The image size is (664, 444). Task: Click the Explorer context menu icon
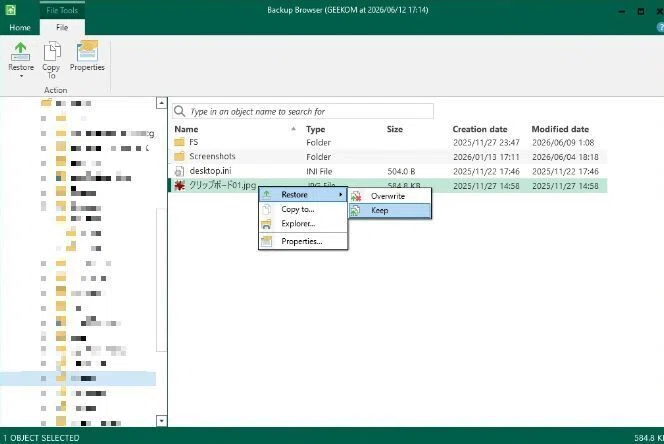(x=266, y=224)
